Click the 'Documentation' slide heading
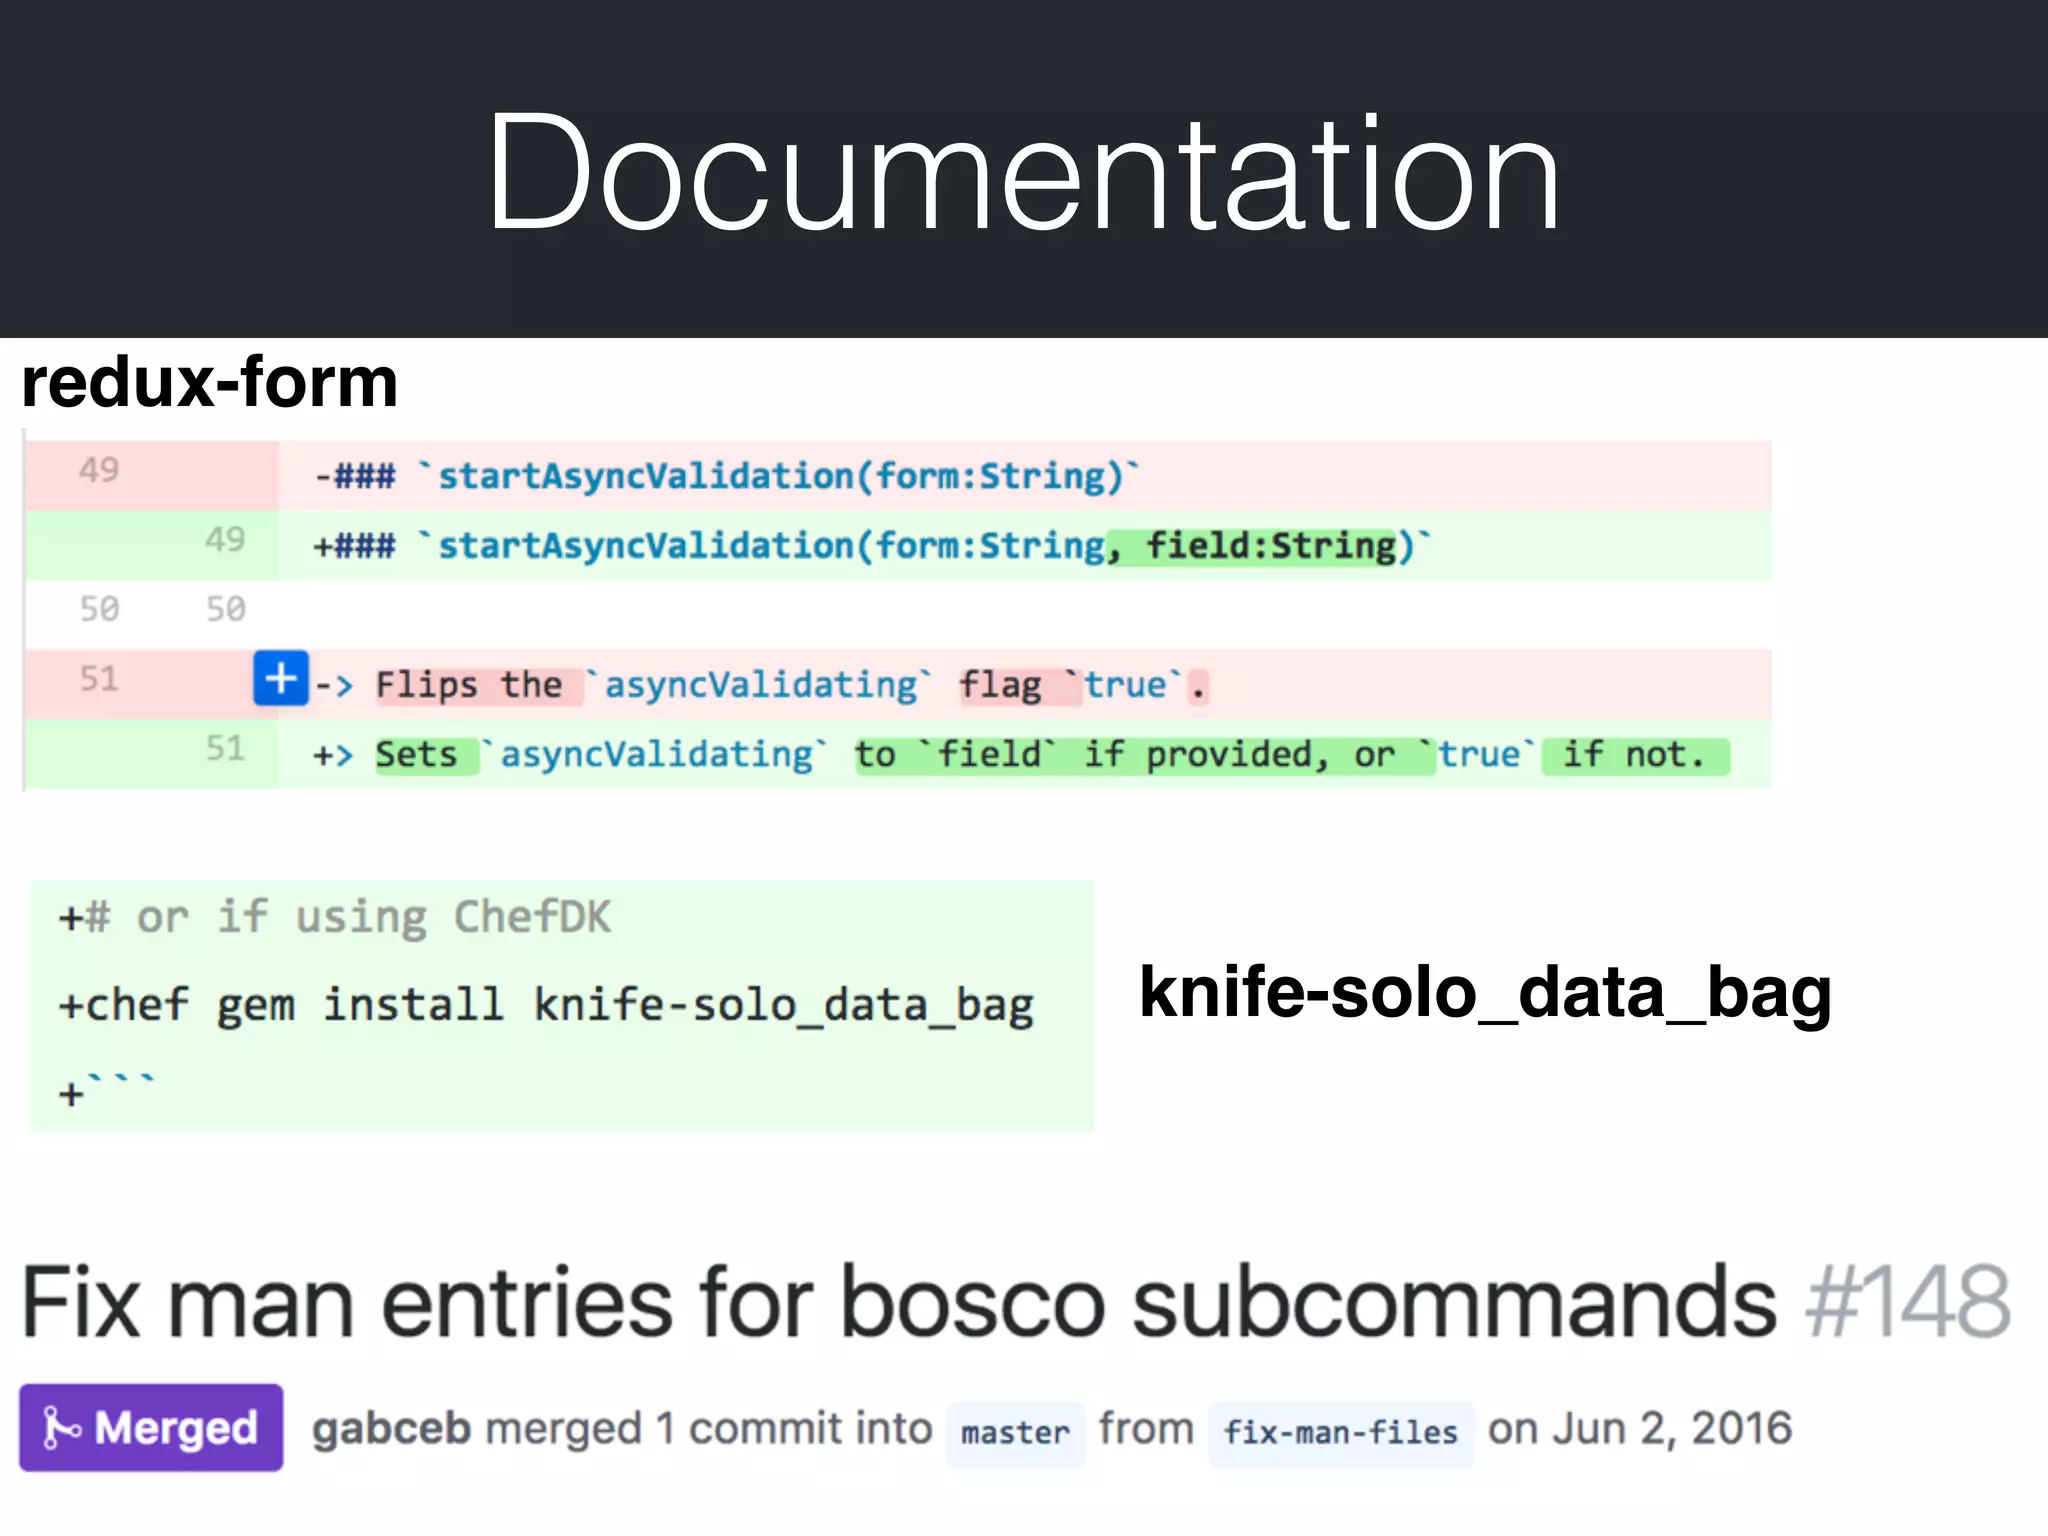 click(x=1023, y=173)
